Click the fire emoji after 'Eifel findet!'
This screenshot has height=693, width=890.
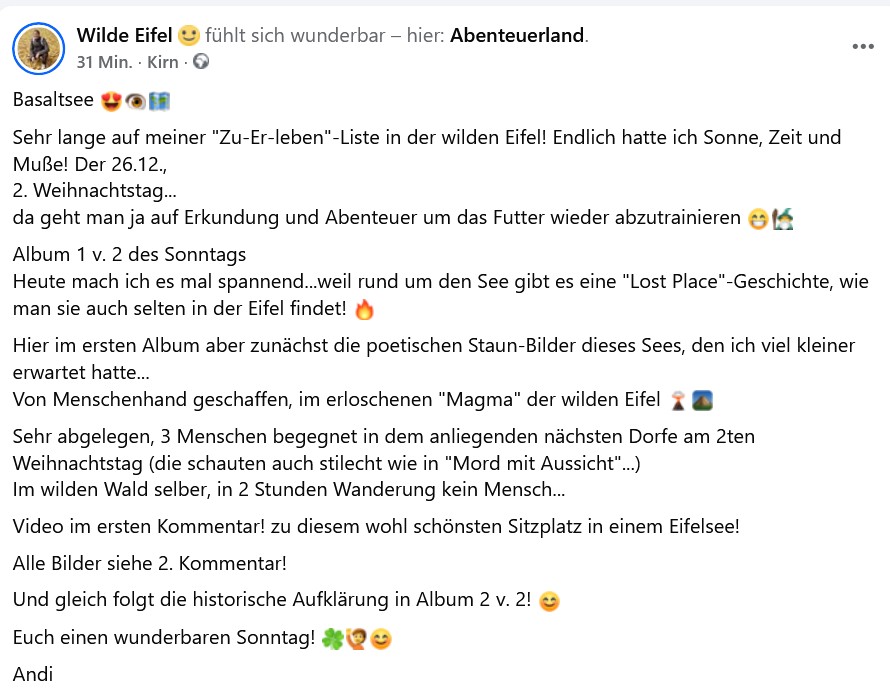(364, 310)
